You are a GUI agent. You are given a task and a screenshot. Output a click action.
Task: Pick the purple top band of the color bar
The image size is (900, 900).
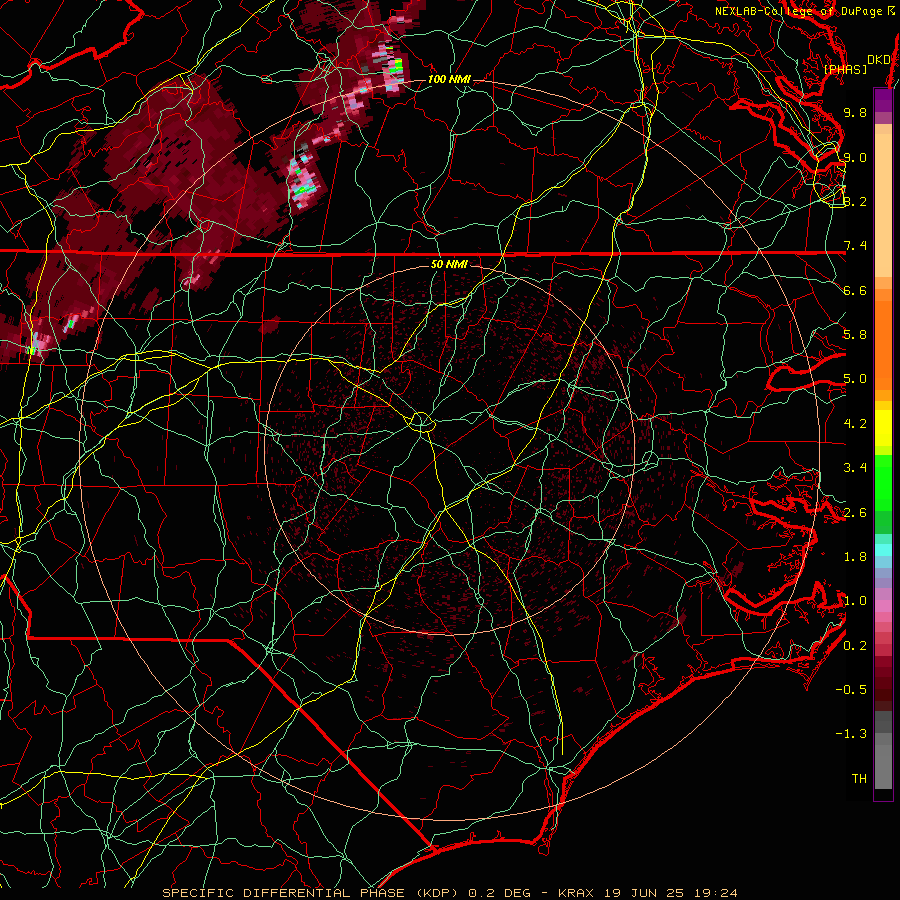(884, 100)
